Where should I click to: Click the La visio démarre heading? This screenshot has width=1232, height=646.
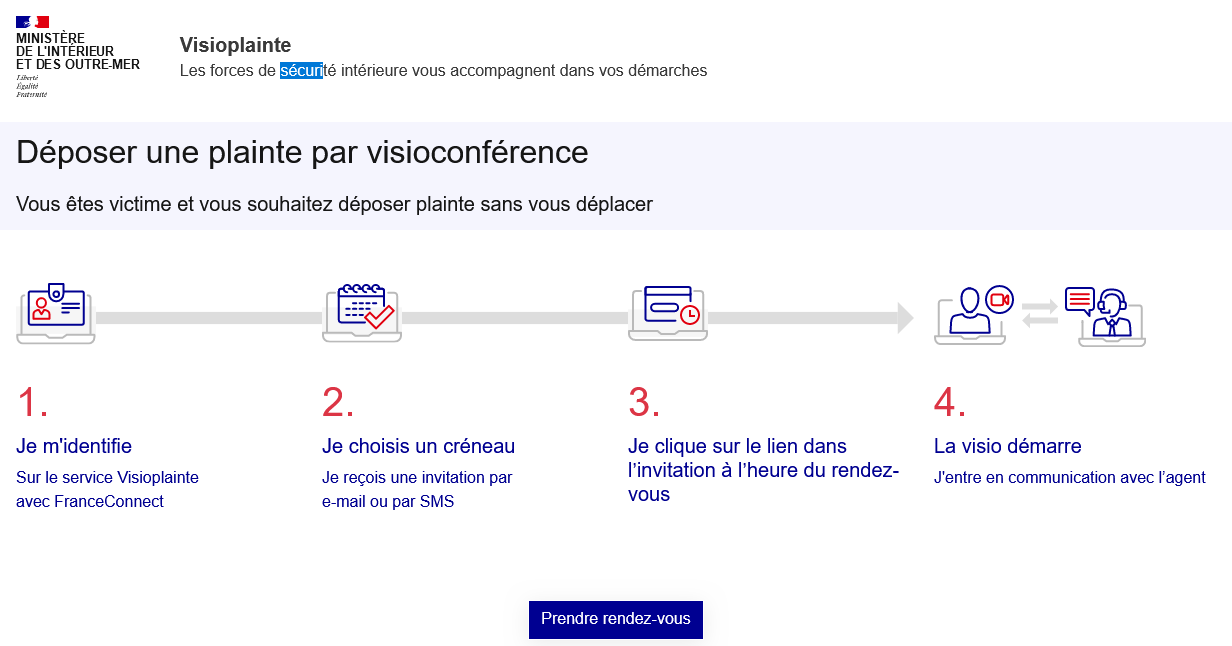pos(1008,446)
